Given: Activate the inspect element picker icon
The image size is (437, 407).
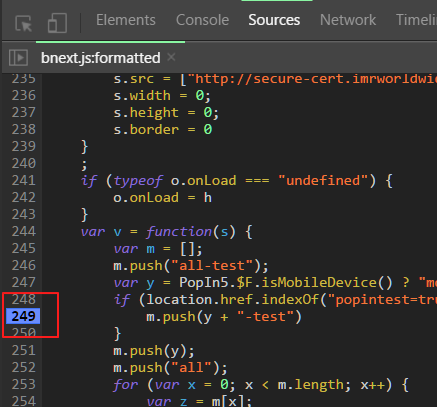Looking at the screenshot, I should coord(24,23).
